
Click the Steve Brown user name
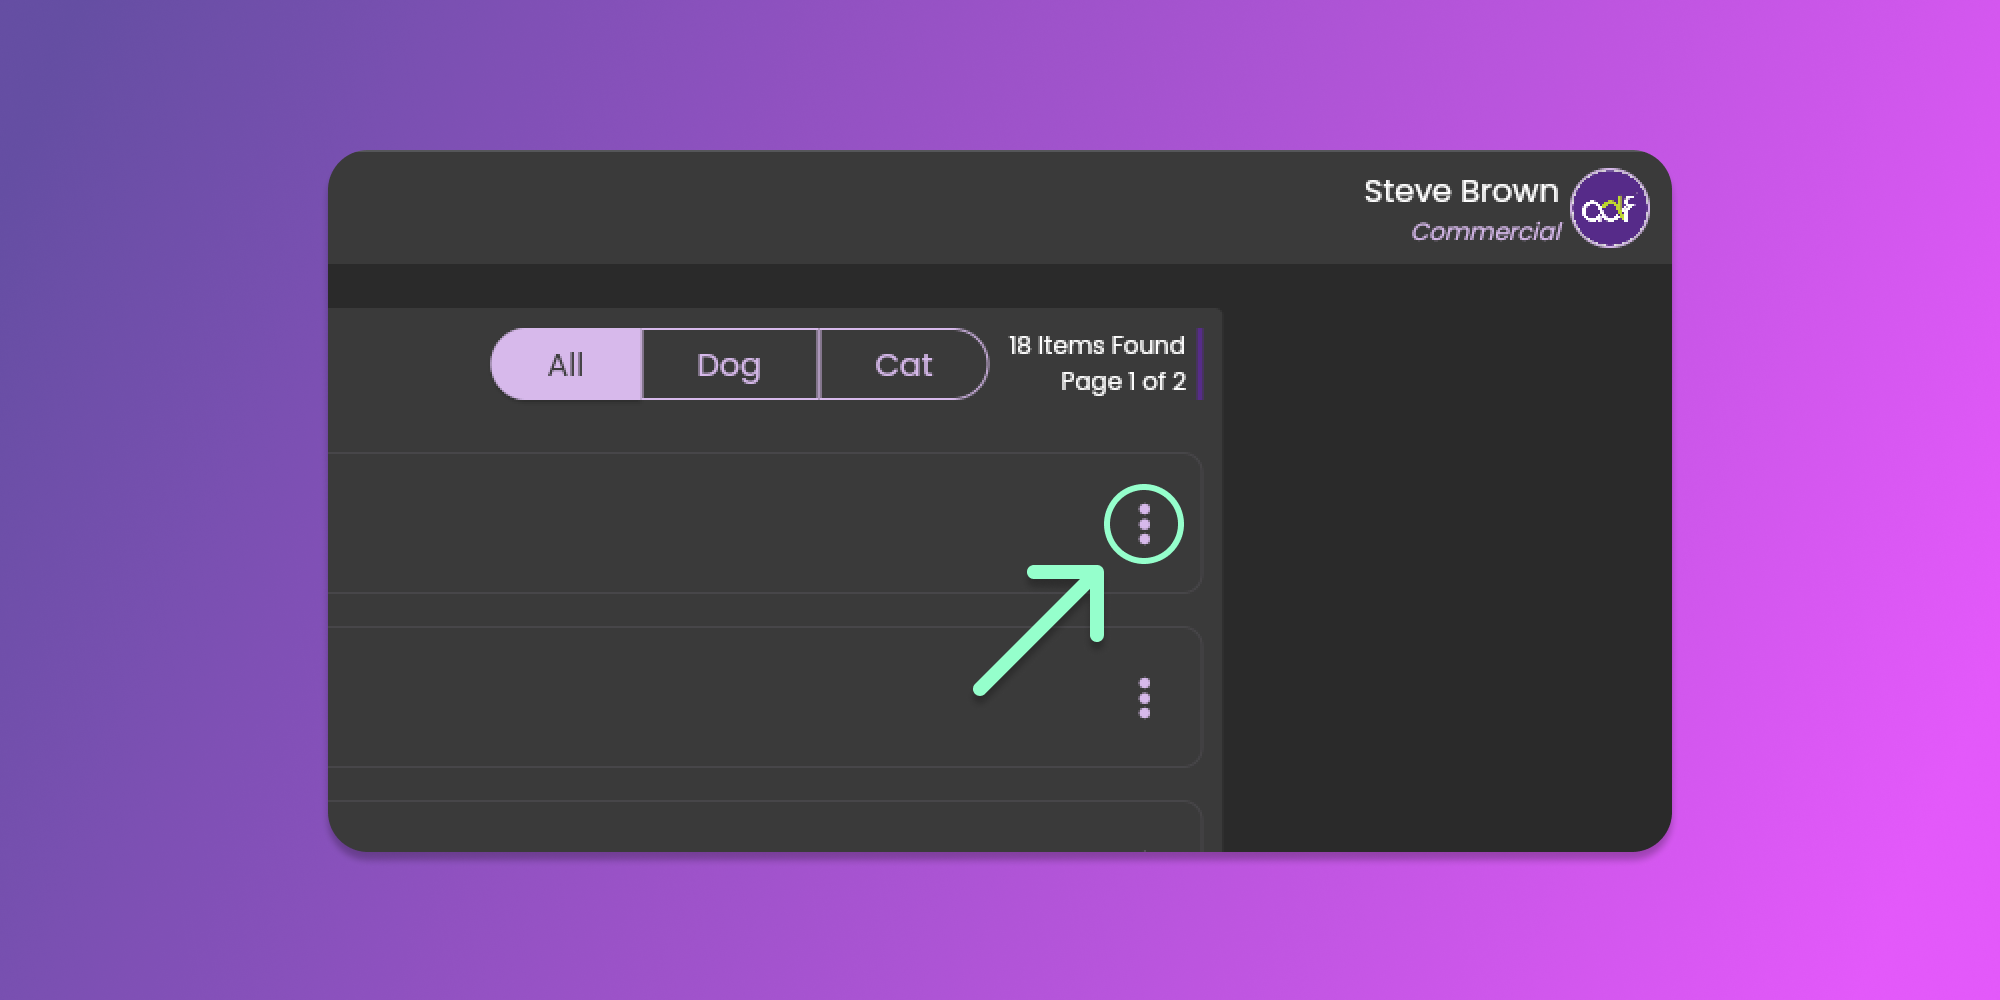(1460, 191)
